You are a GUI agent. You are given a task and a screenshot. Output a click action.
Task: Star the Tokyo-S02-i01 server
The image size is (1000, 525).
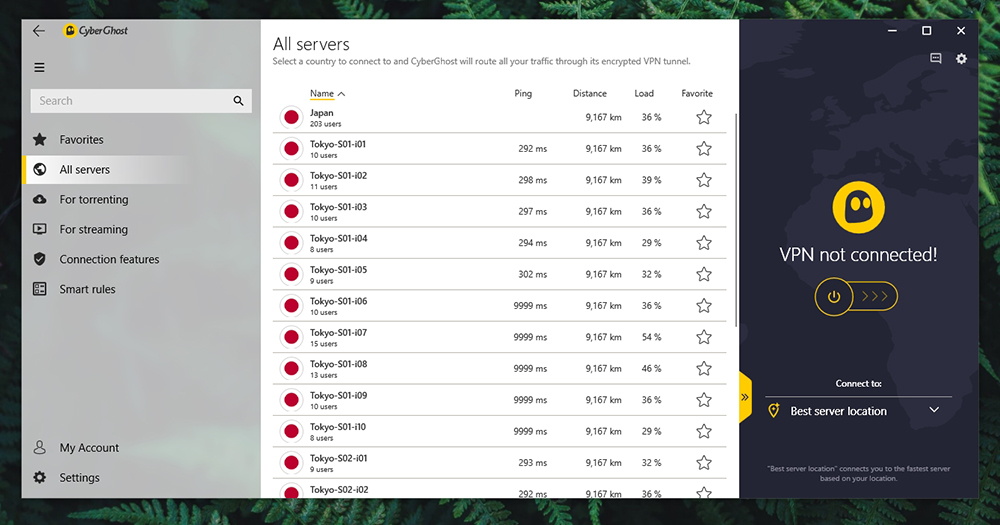704,462
